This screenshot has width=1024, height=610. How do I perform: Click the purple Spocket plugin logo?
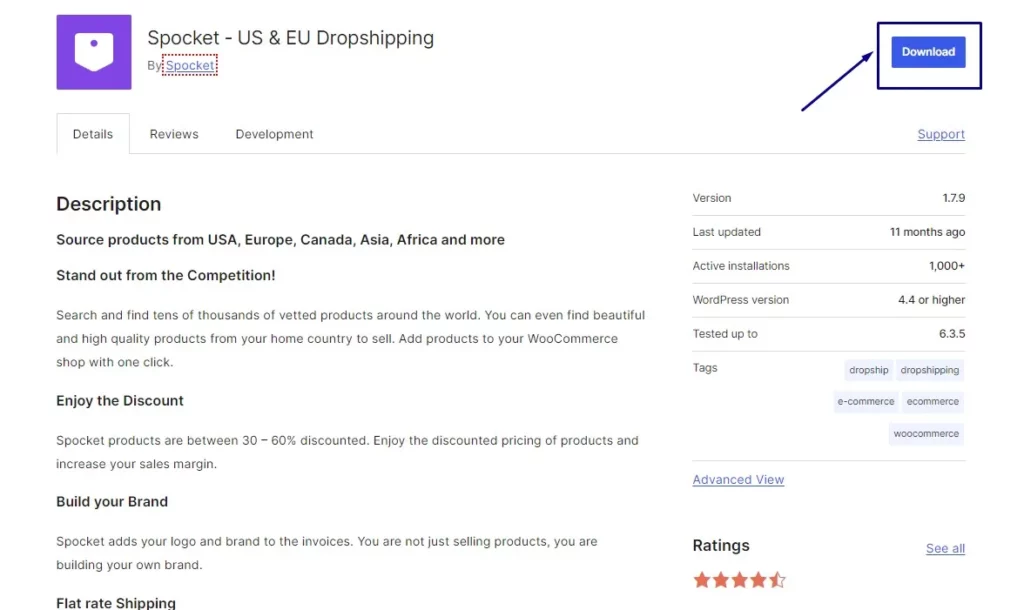click(x=94, y=52)
